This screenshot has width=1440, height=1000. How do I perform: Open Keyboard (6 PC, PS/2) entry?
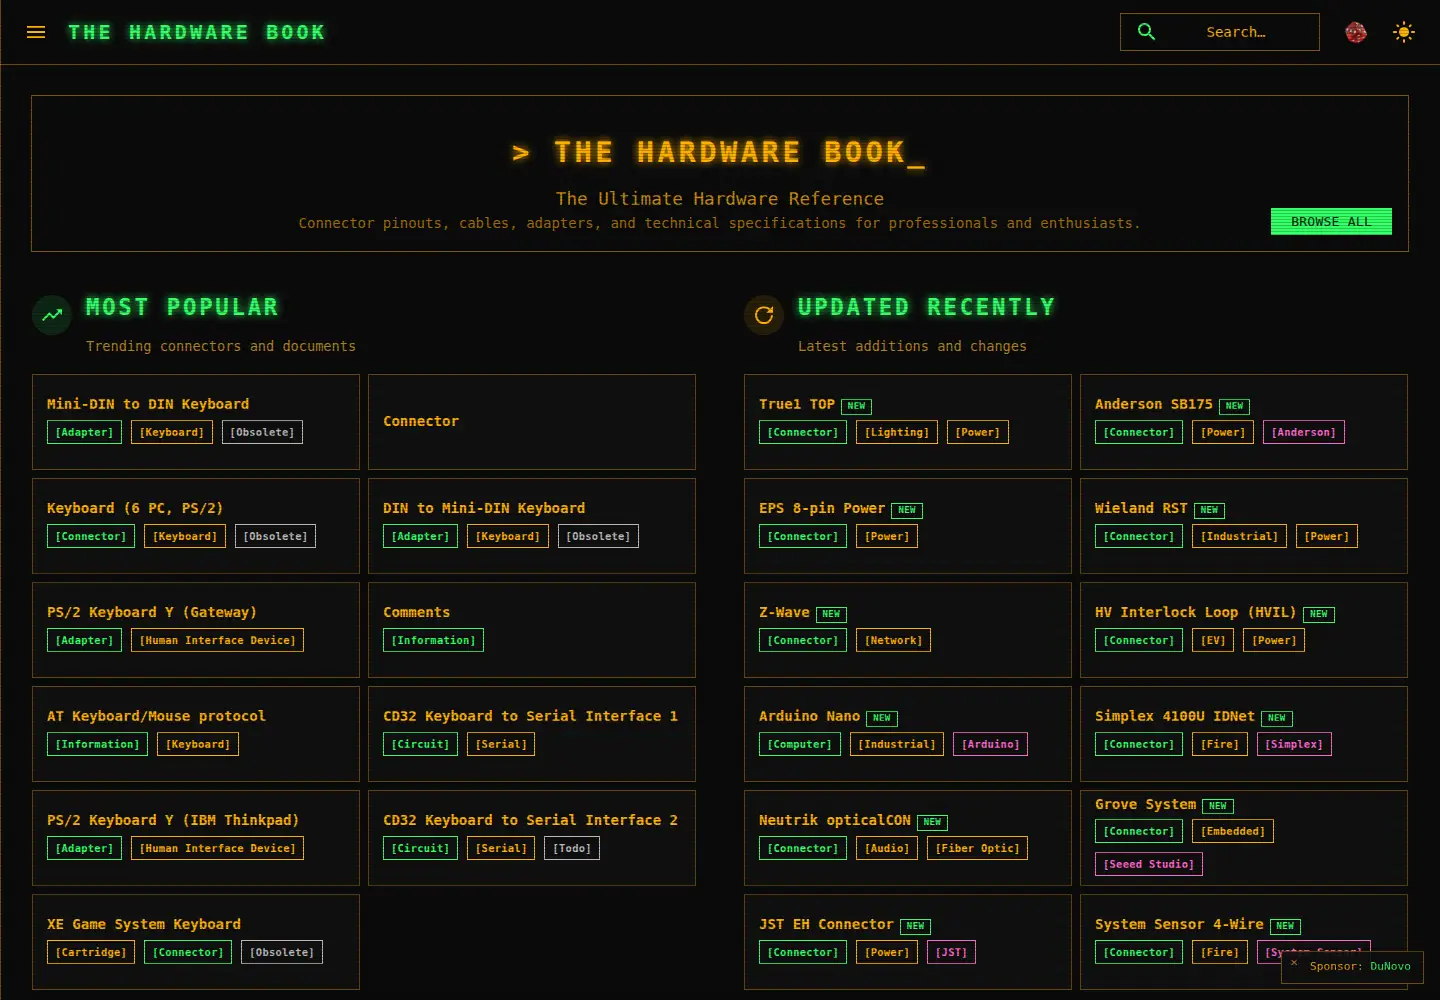point(196,526)
